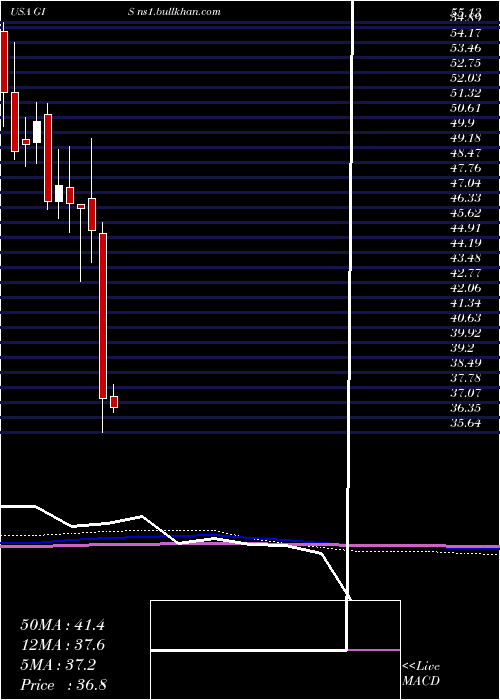
Task: Click the 41.34 price axis label
Action: pyautogui.click(x=465, y=304)
